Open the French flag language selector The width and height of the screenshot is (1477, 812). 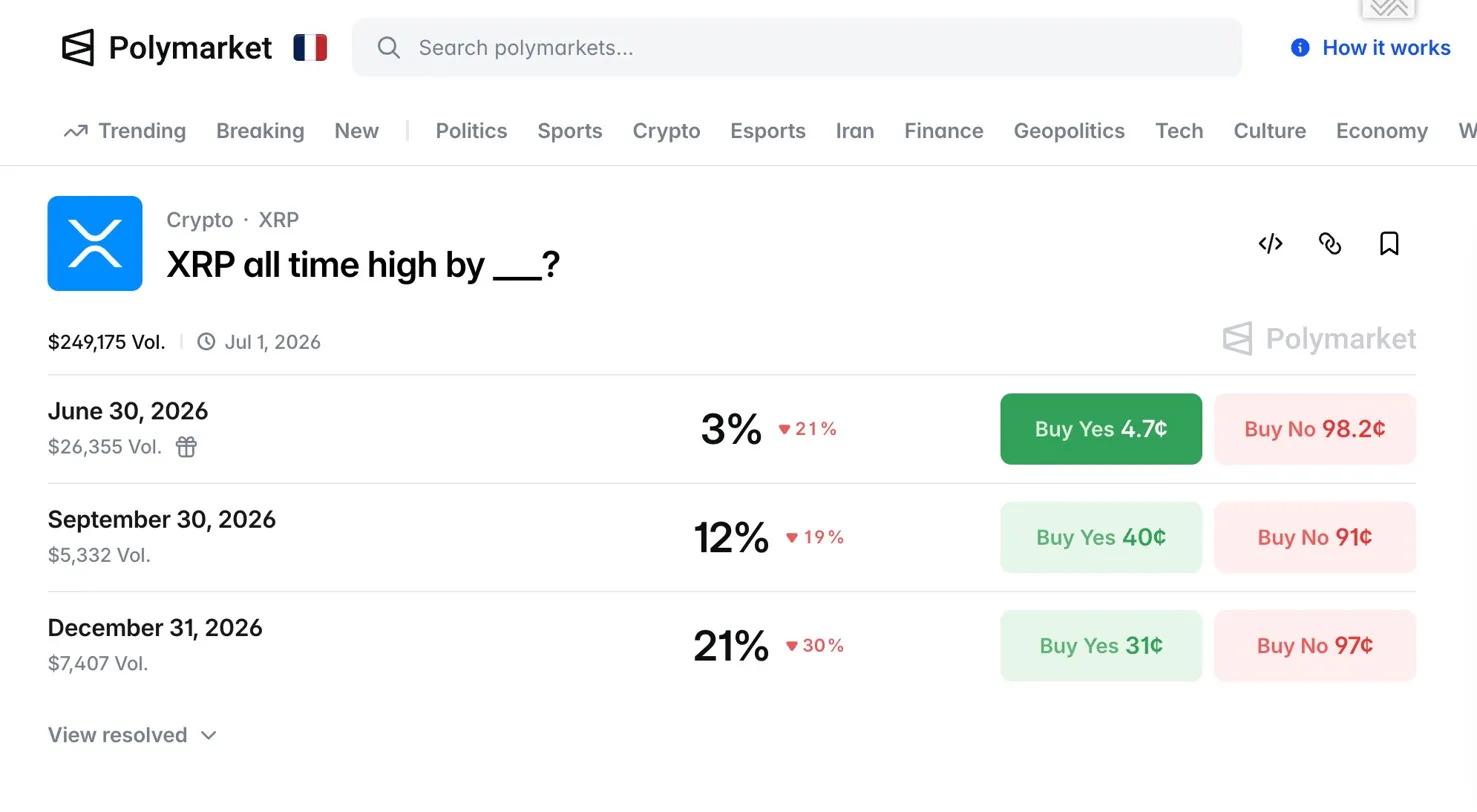tap(310, 47)
